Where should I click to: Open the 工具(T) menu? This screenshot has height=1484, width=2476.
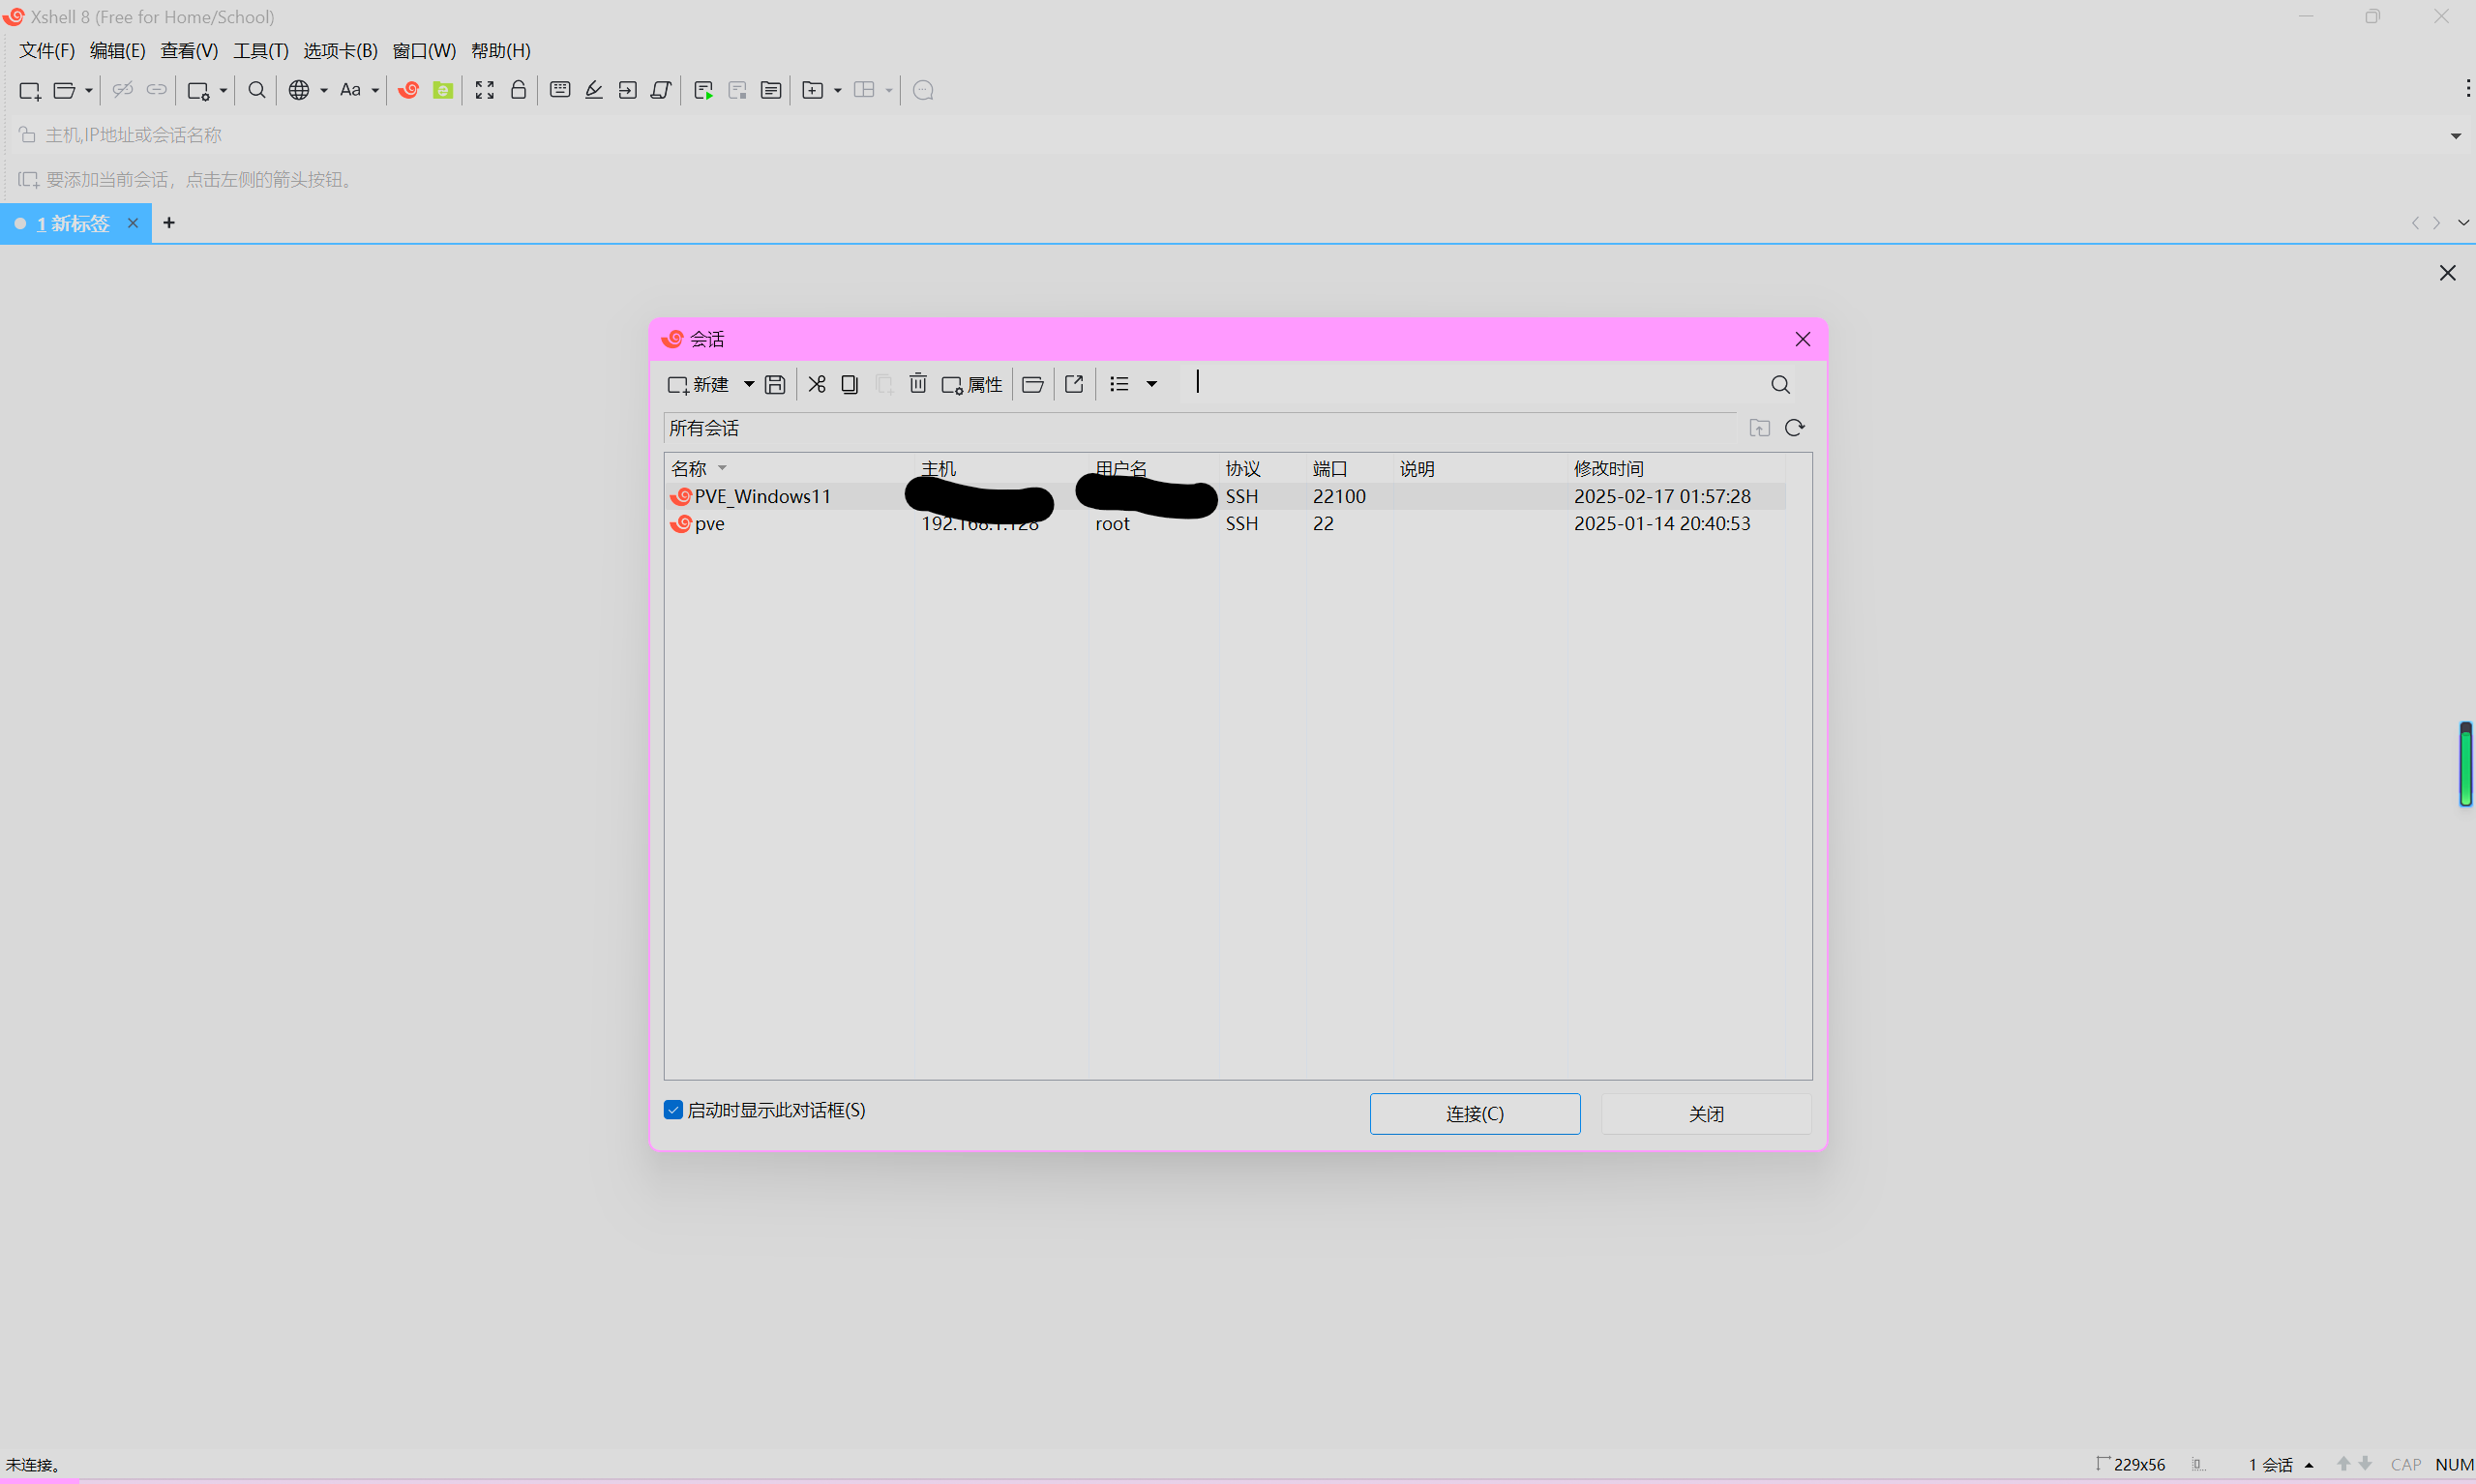(260, 50)
